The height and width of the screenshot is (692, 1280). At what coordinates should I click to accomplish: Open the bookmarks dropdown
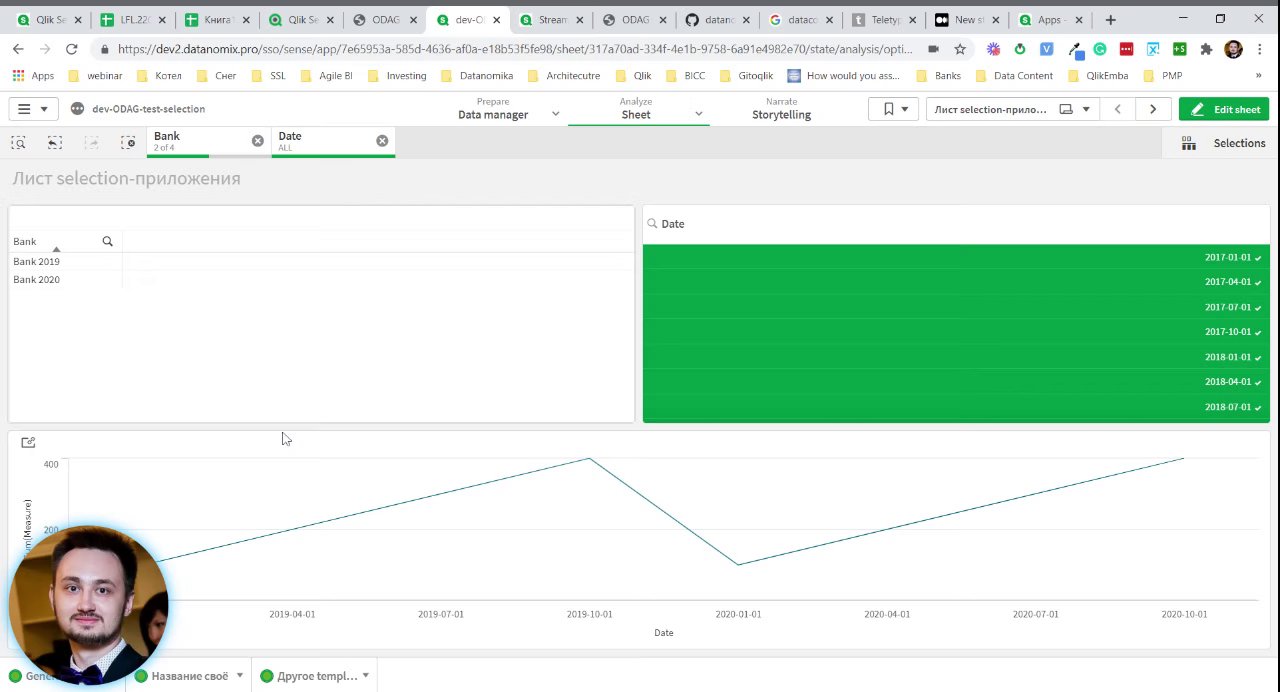click(895, 109)
